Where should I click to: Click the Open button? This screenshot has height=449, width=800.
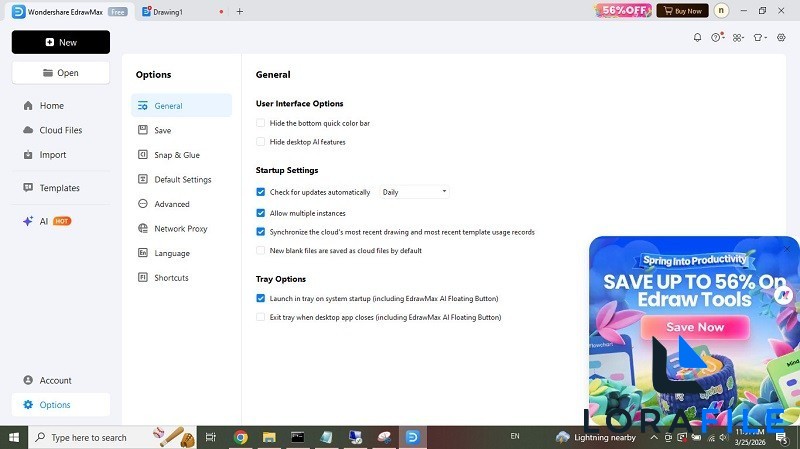point(61,73)
